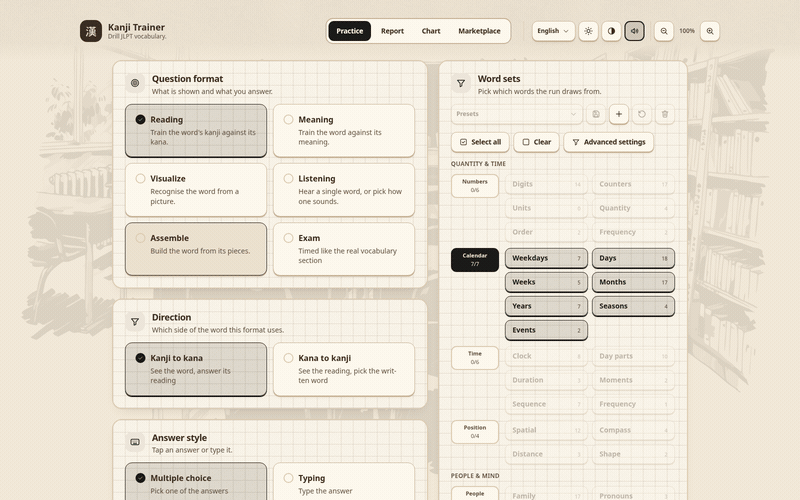Click the Direction section funnel icon

pyautogui.click(x=135, y=321)
